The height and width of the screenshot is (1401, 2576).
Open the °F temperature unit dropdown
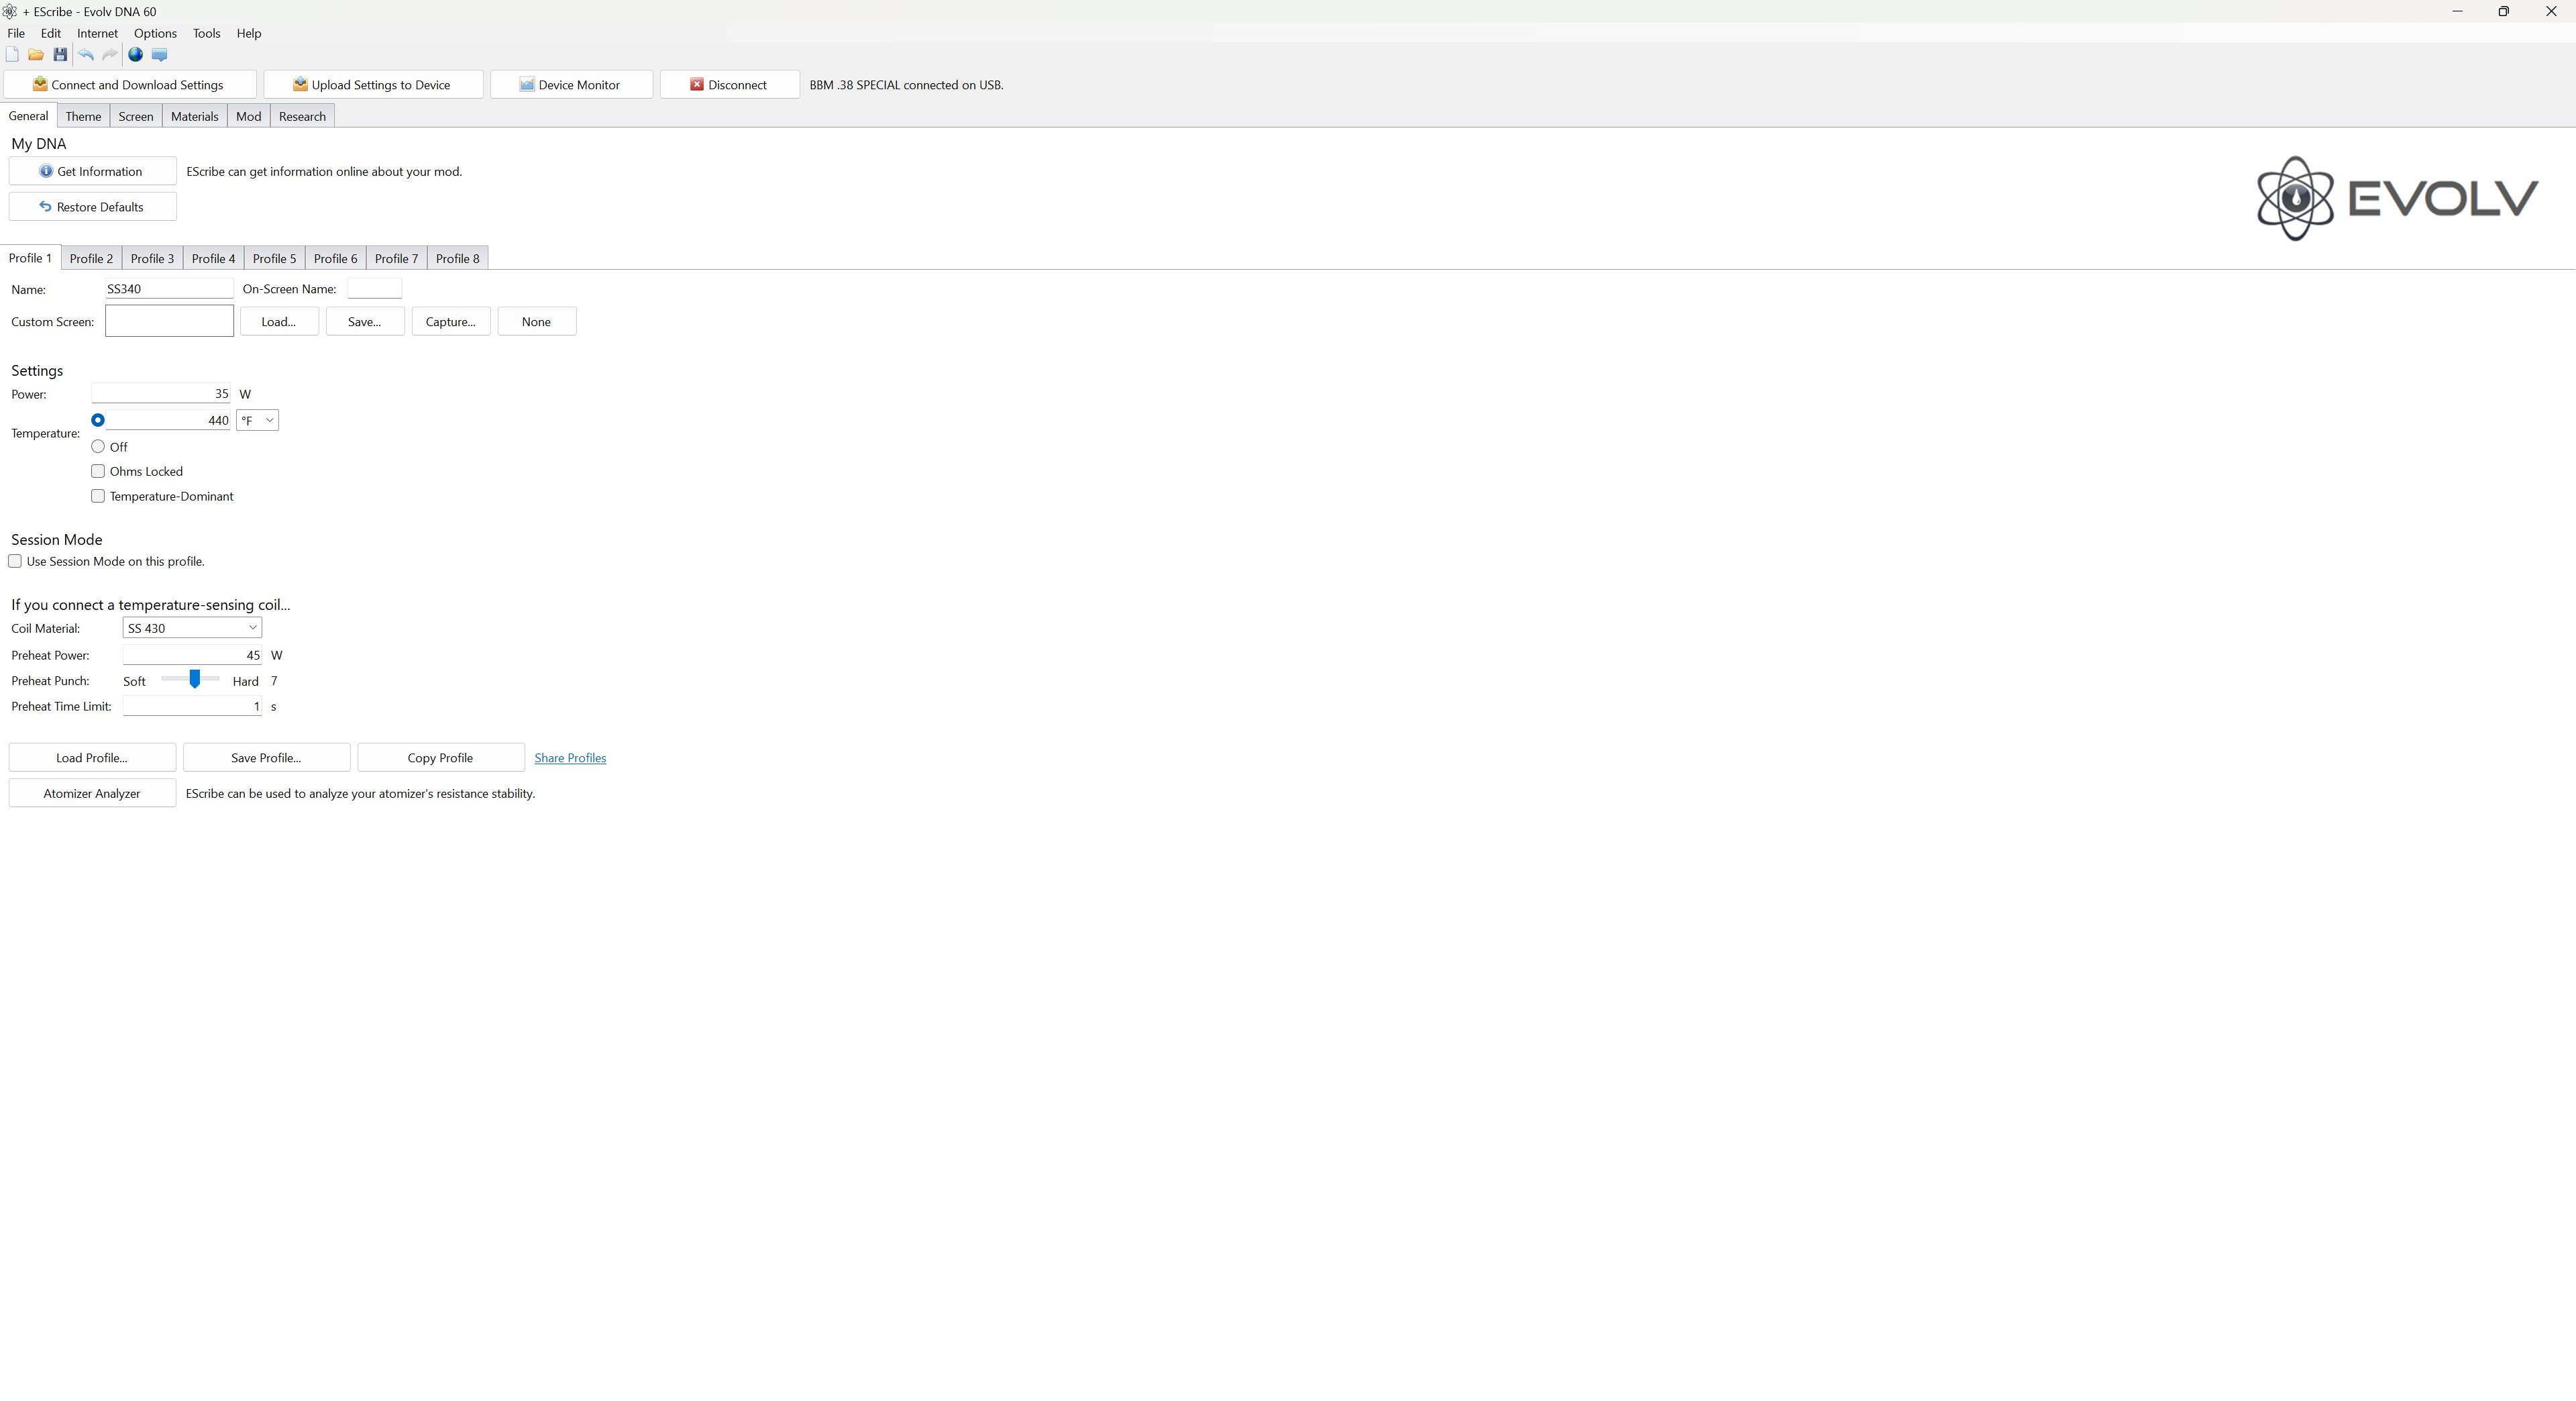[x=257, y=421]
